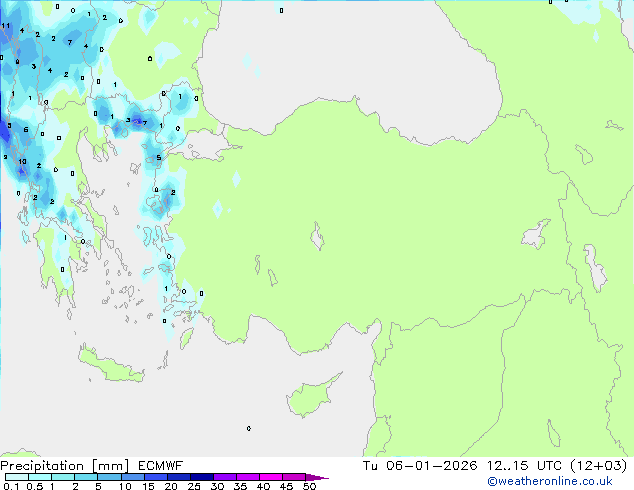Click the 15–20 mm legend swatch
This screenshot has width=634, height=490.
(x=156, y=477)
